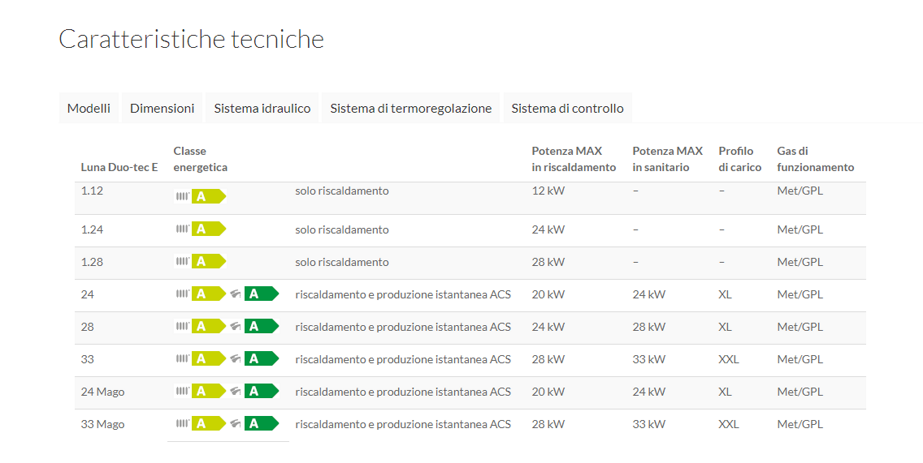923x463 pixels.
Task: Select model name 1.12
Action: 92,191
